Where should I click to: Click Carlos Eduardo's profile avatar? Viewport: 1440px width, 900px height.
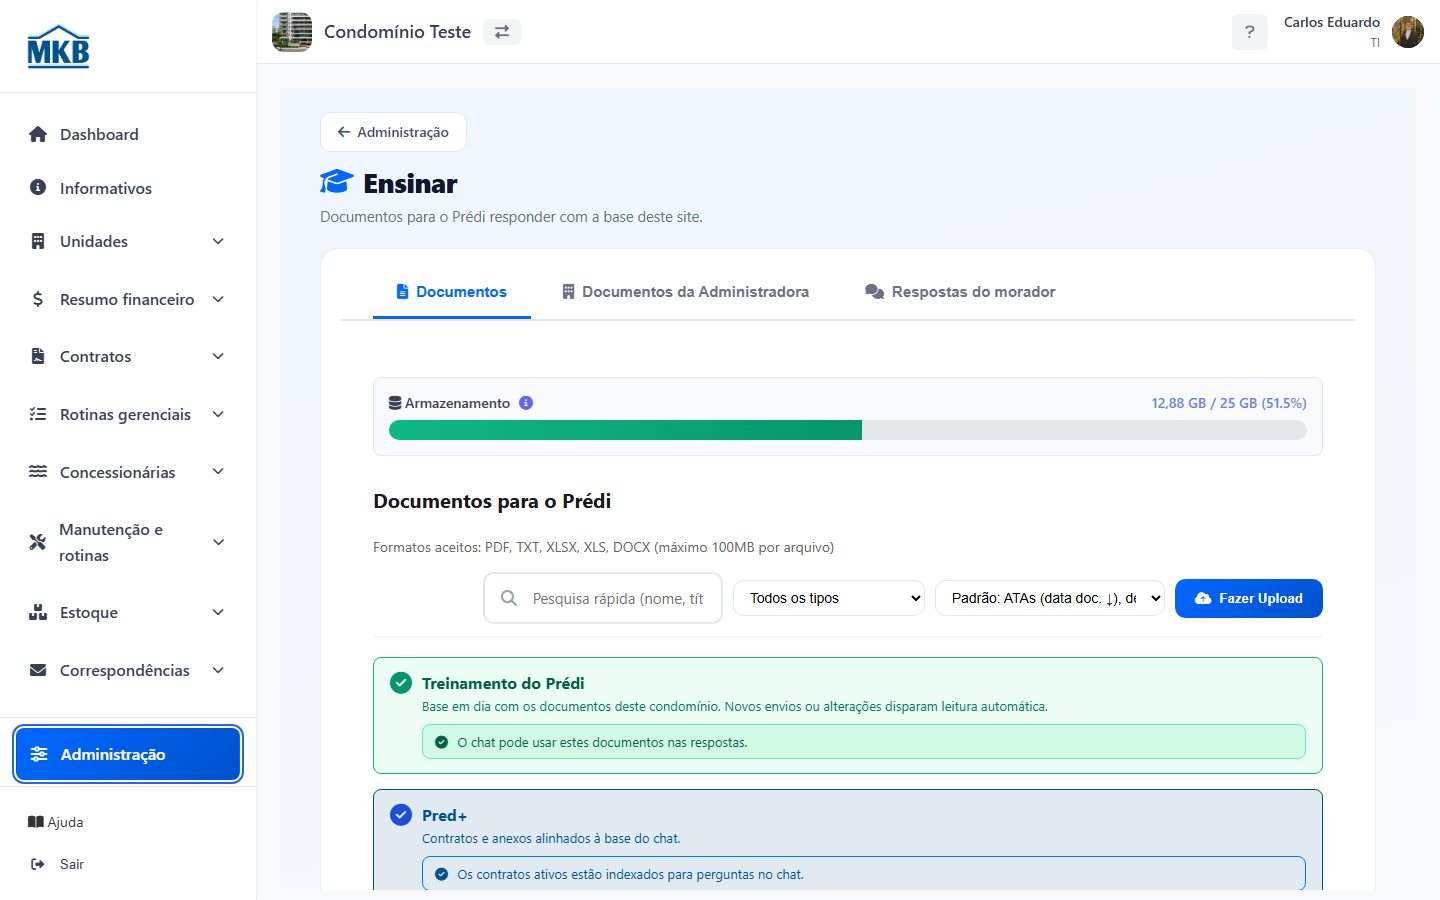1408,32
